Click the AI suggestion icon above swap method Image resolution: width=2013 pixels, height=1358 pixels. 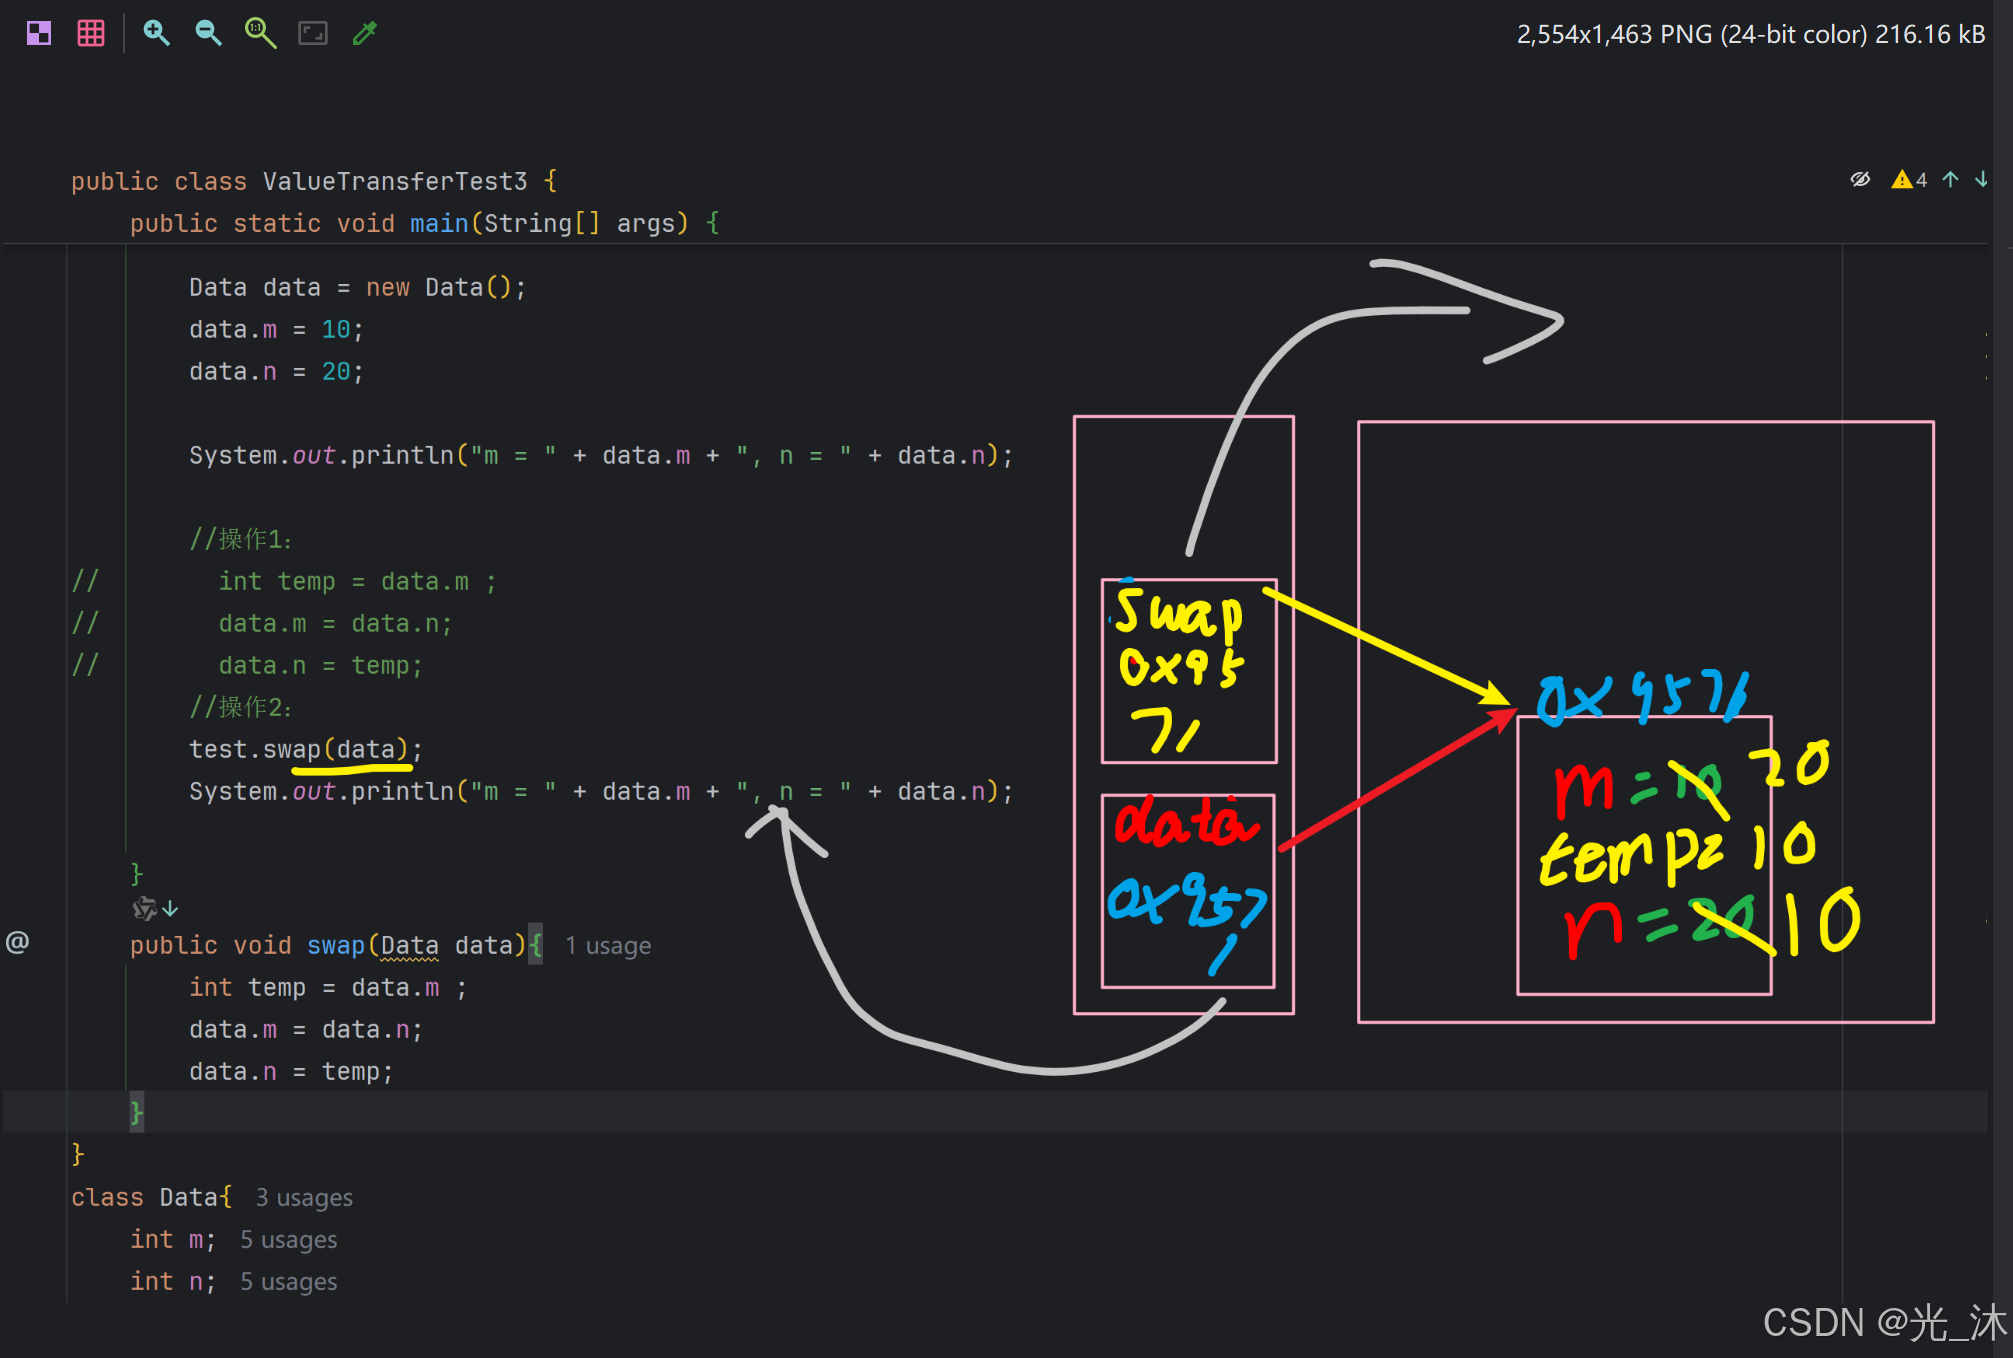point(146,908)
